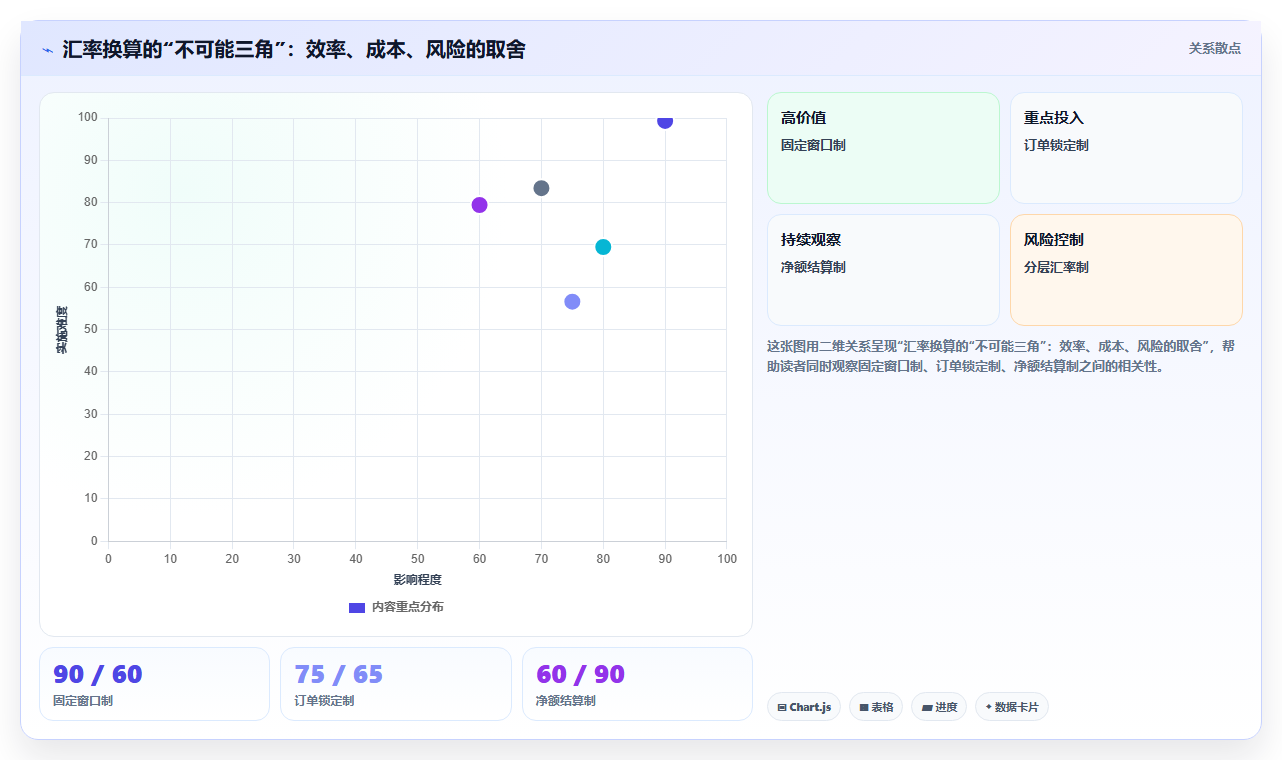Click the 数据卡片 tag chip
Image resolution: width=1282 pixels, height=760 pixels.
(1012, 707)
